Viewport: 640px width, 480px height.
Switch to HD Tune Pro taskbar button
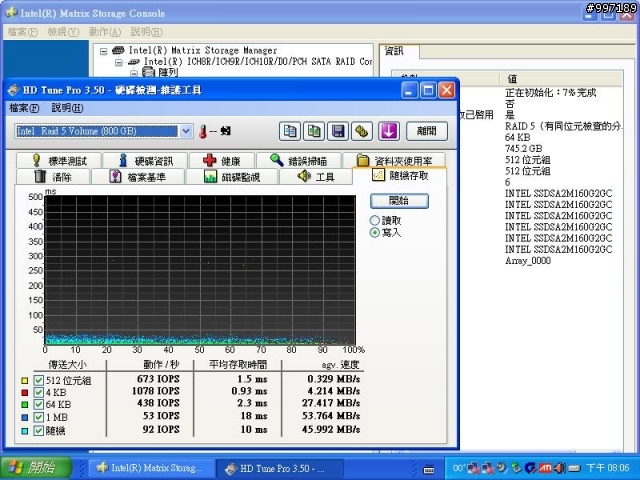point(280,468)
